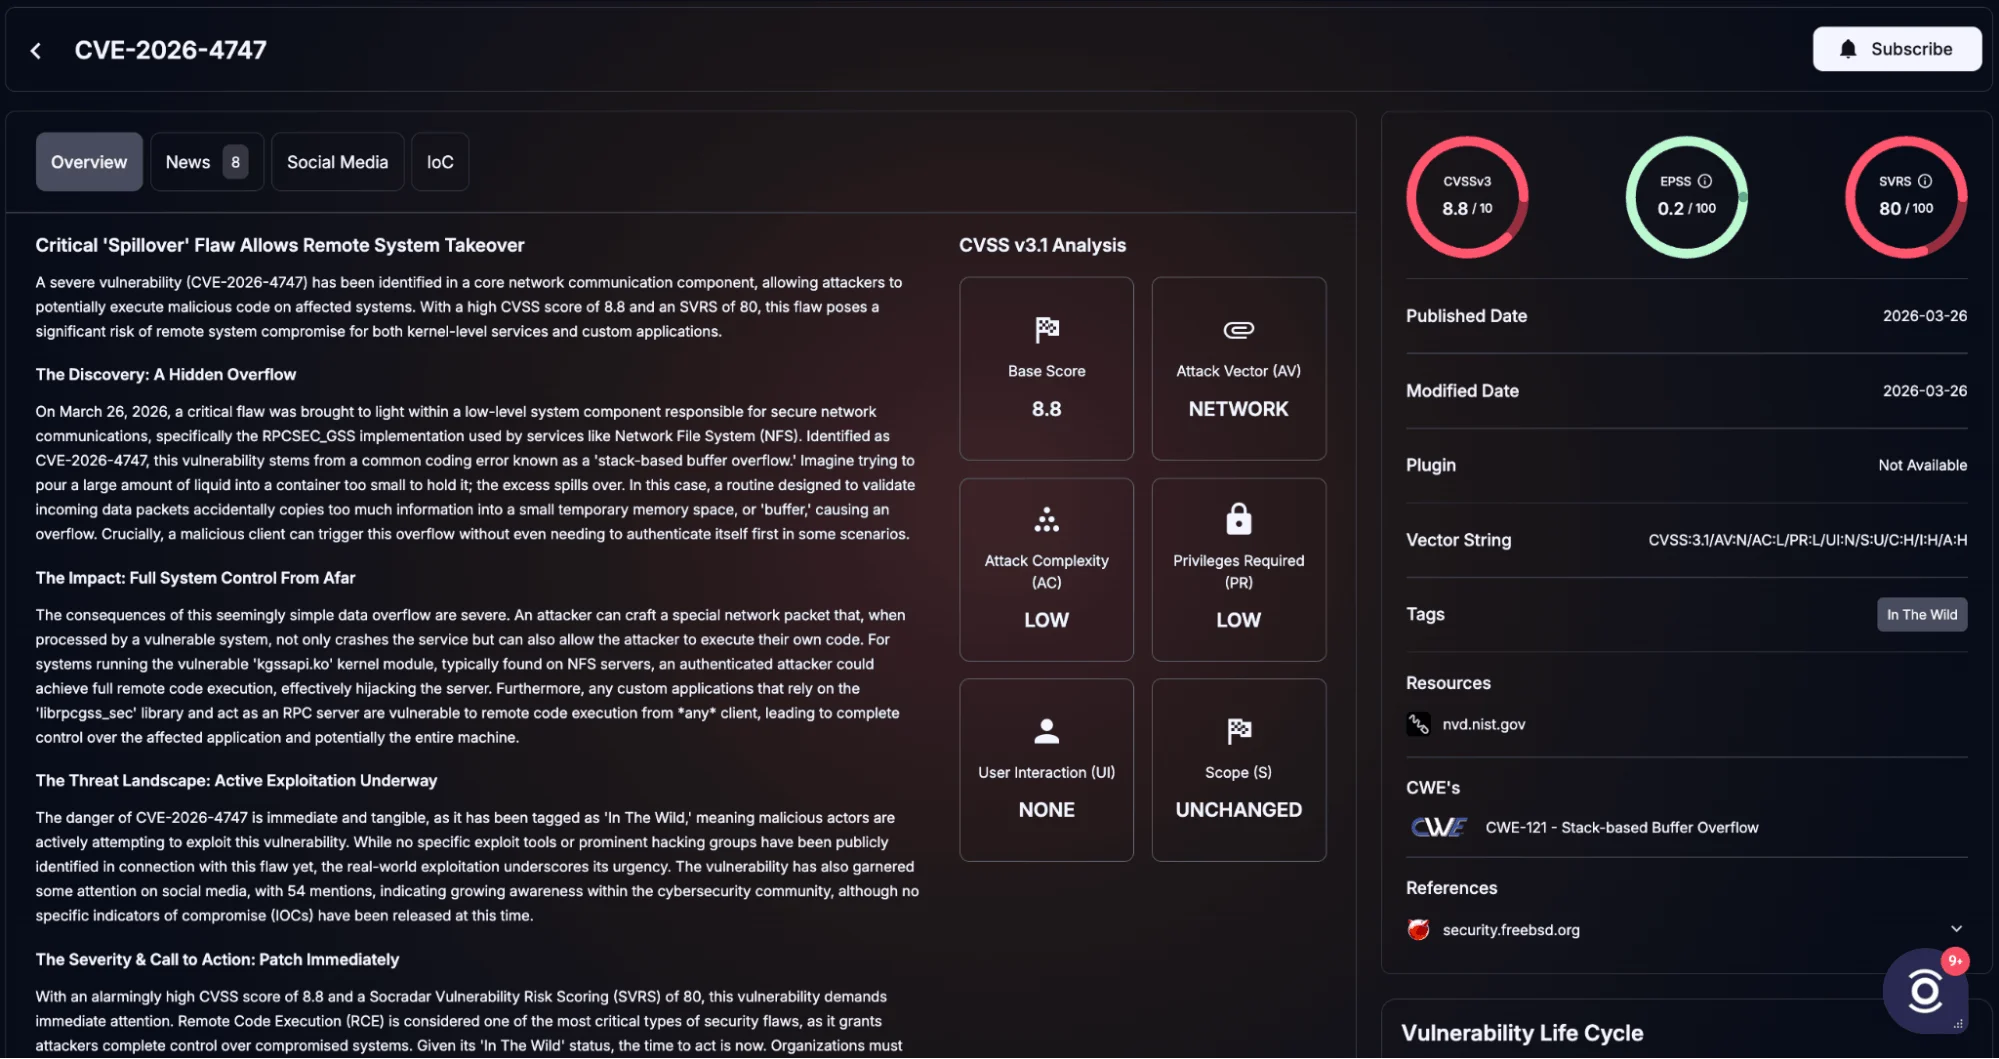1999x1059 pixels.
Task: Click the NONE user interaction value
Action: [1046, 809]
